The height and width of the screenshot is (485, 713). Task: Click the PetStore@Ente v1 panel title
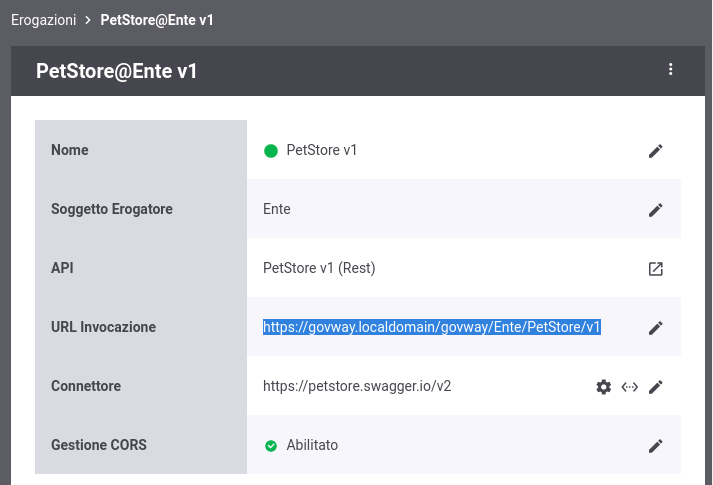116,71
